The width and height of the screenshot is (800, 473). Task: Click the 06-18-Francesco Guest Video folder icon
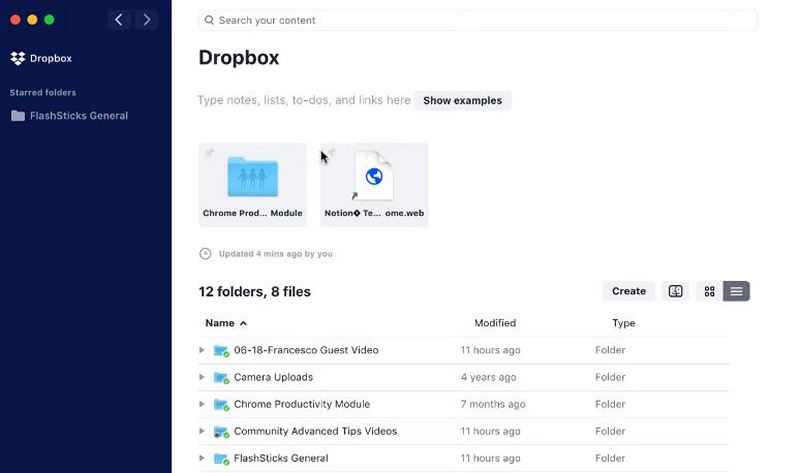[x=221, y=351]
